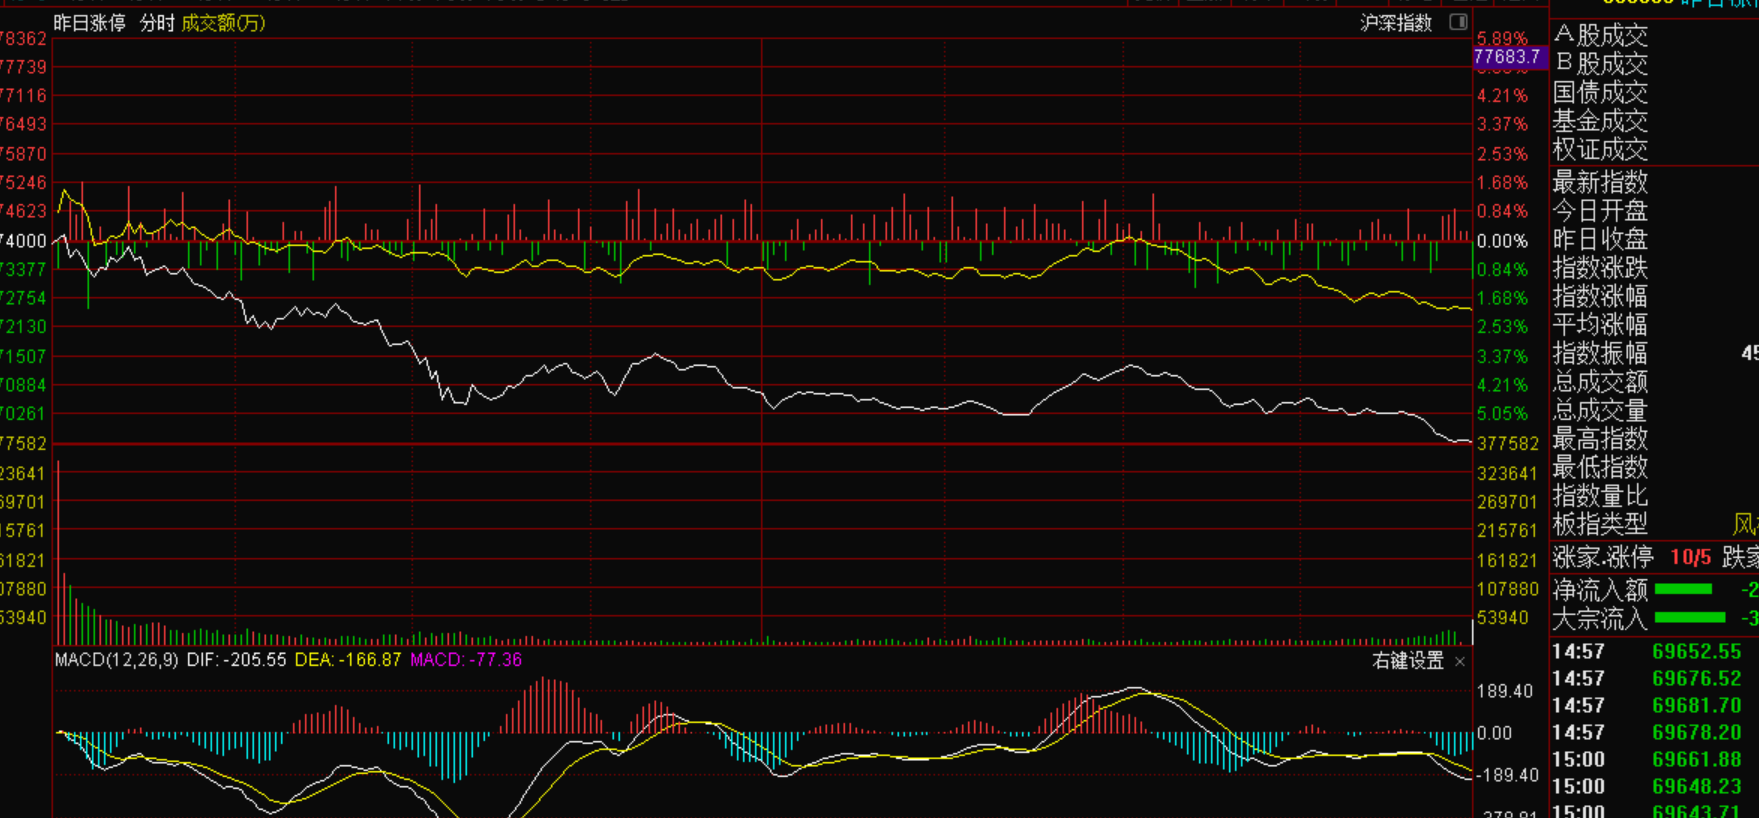Select the 分时 time-sharing tab
Screen dimensions: 1759x818
(157, 23)
